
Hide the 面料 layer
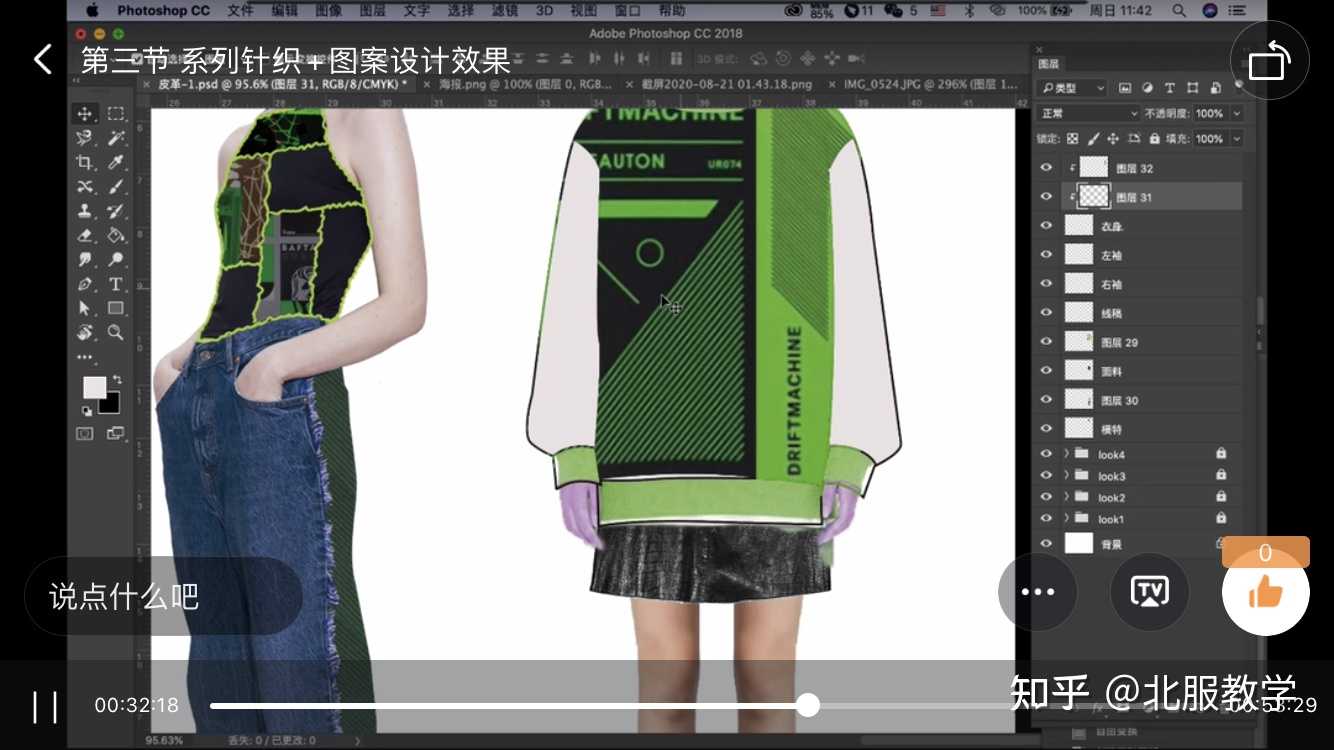coord(1046,371)
